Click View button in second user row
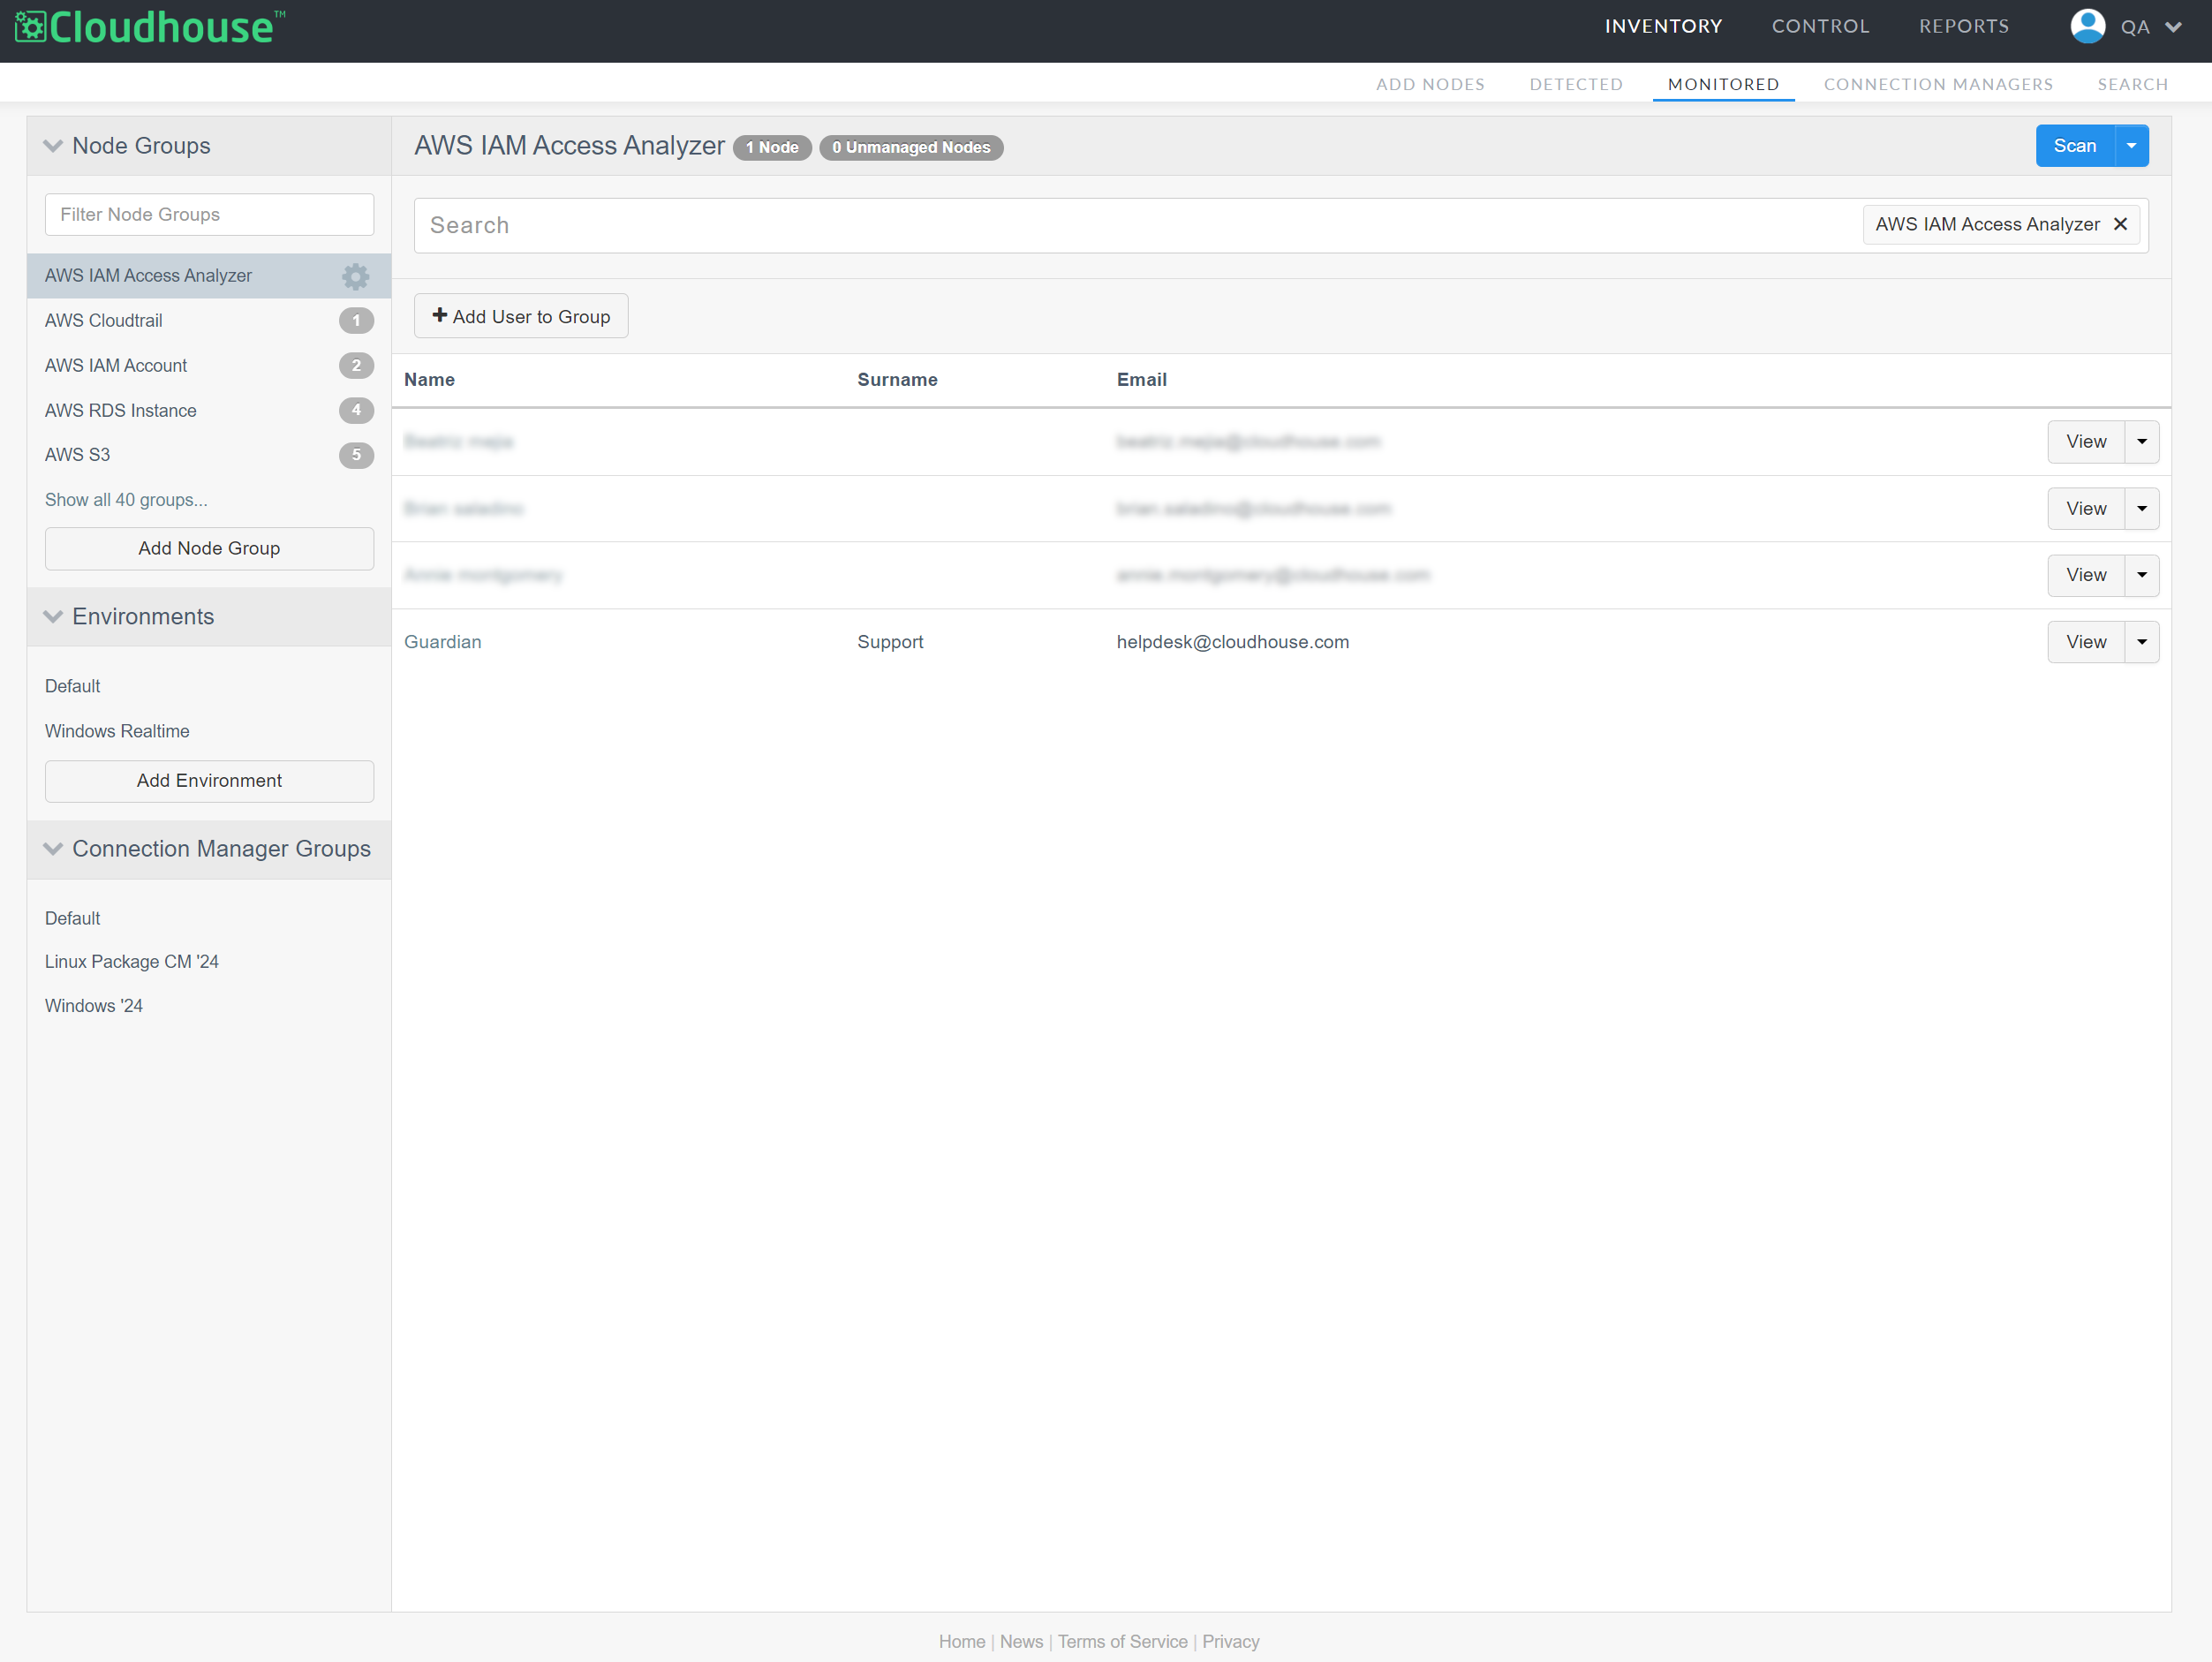This screenshot has height=1662, width=2212. 2086,509
